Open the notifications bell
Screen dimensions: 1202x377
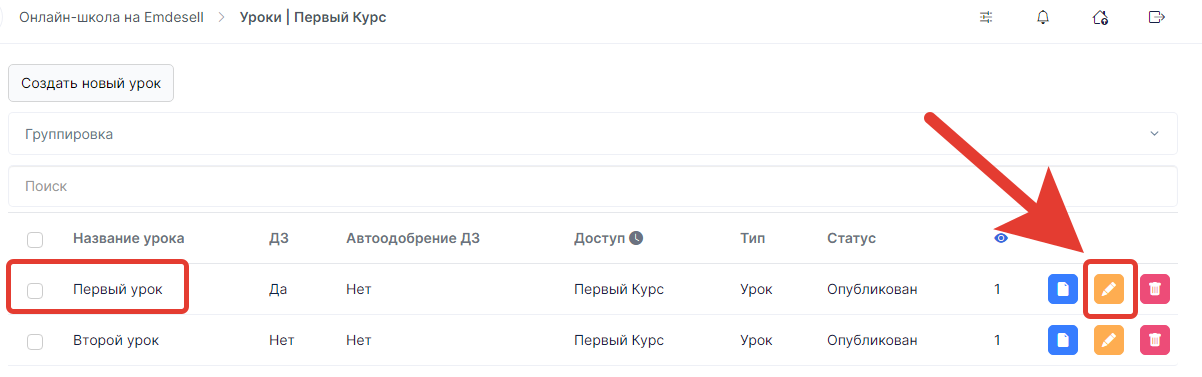tap(1043, 17)
